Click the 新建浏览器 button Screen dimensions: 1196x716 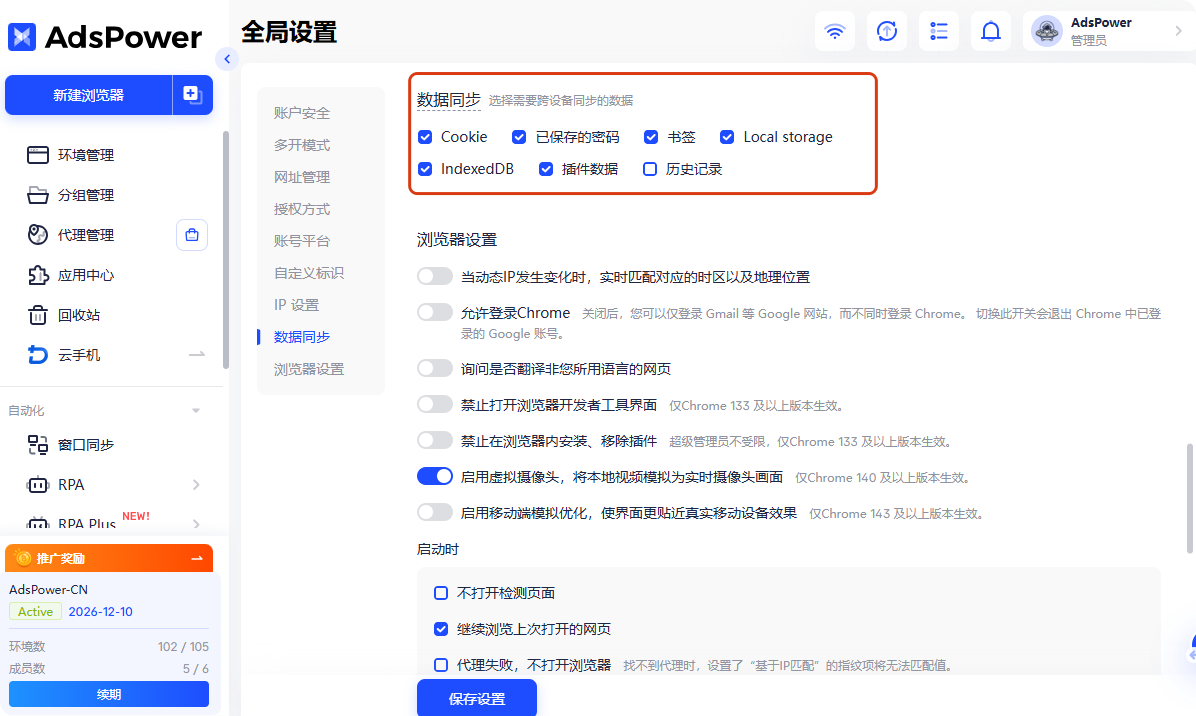[88, 95]
